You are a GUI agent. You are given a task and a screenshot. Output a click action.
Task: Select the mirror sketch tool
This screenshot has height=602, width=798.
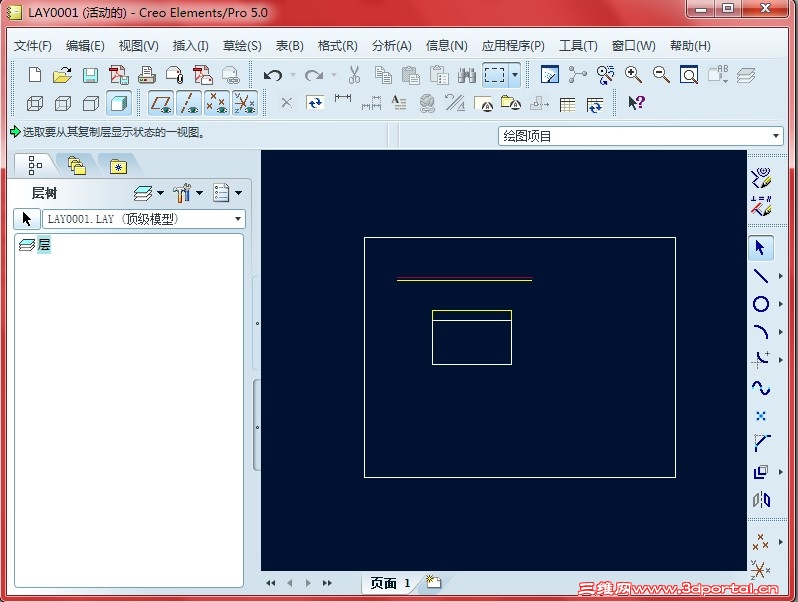point(761,500)
